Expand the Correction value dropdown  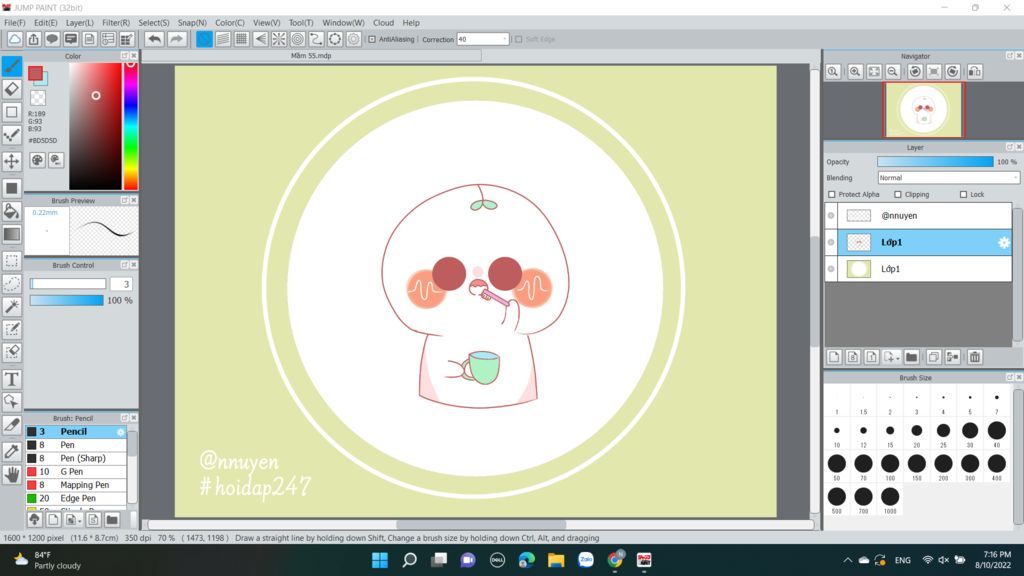(505, 40)
